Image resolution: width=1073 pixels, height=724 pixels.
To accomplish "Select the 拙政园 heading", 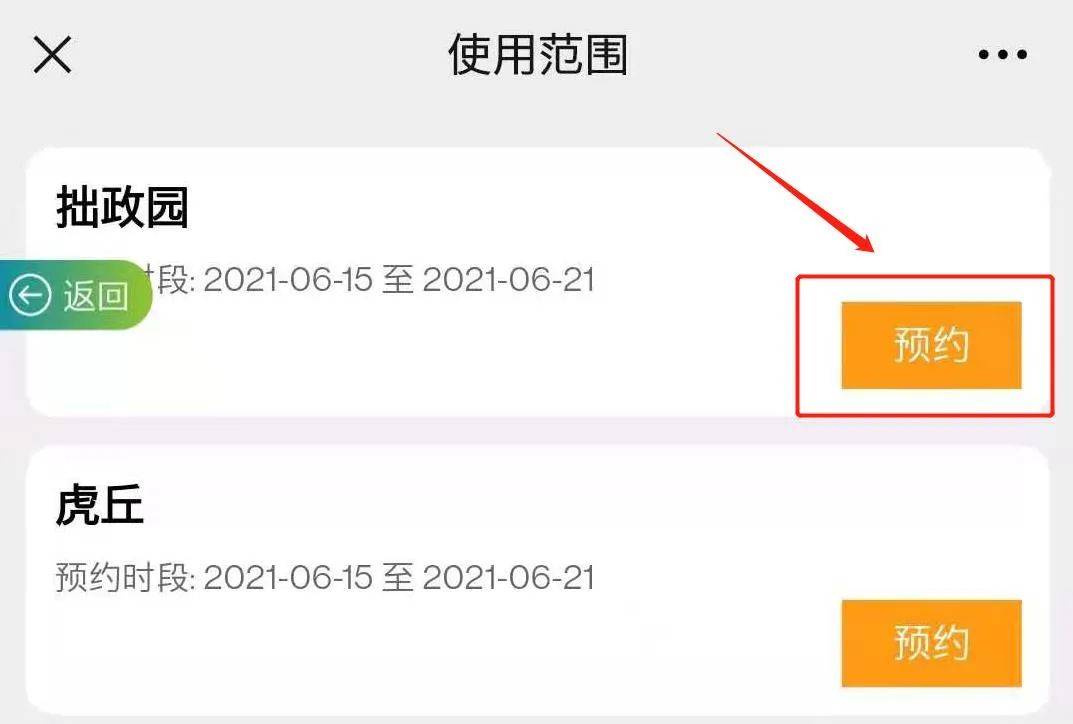I will click(x=122, y=206).
